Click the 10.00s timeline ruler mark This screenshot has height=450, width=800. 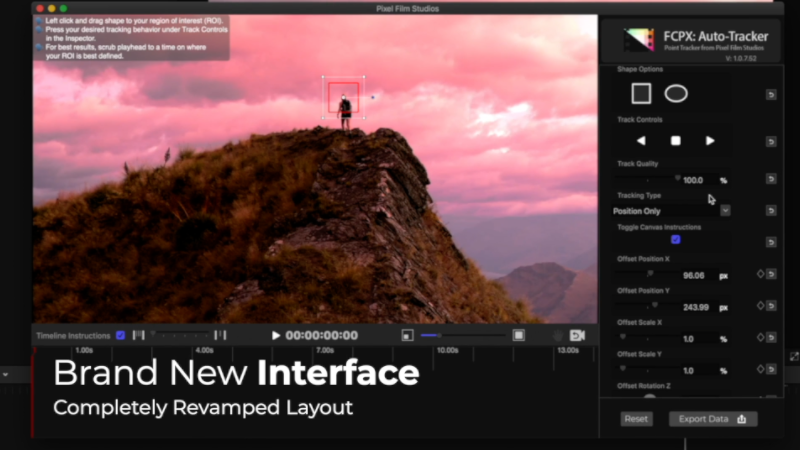[447, 351]
